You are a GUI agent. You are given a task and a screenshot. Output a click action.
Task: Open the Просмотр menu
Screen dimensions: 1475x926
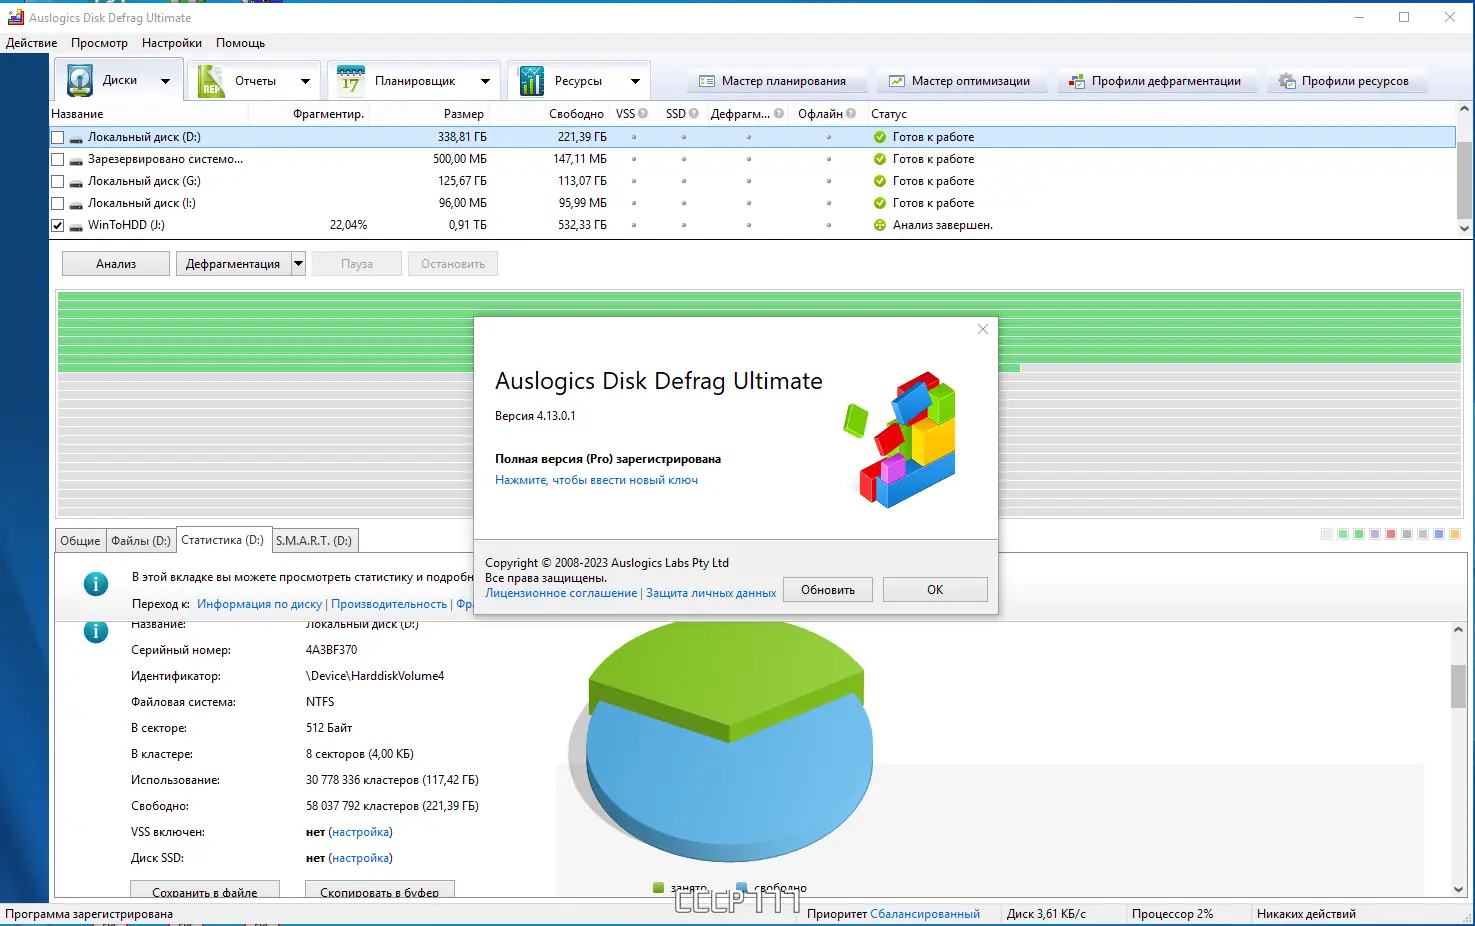[x=99, y=43]
